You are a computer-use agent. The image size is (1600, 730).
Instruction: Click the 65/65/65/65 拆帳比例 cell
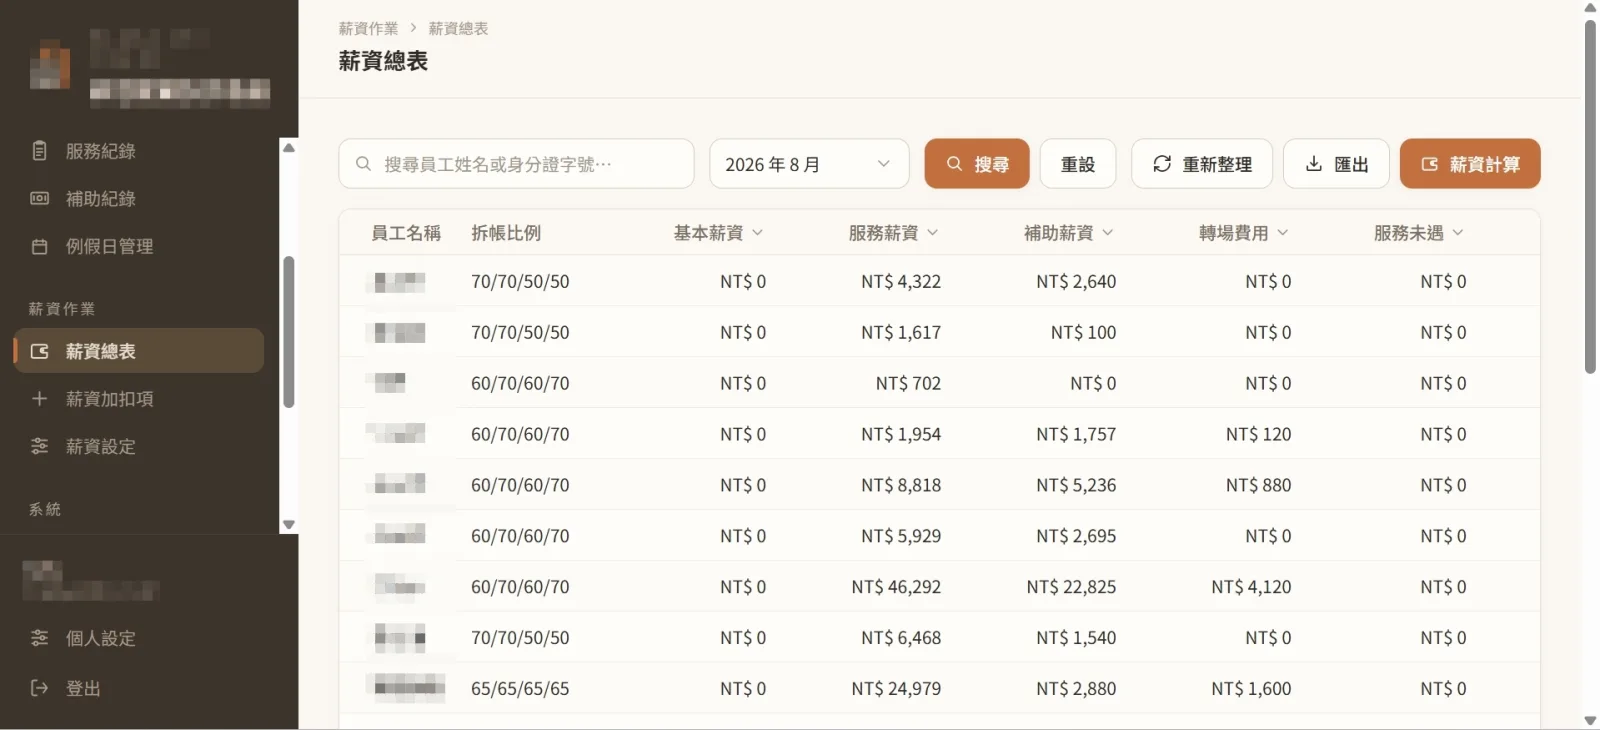pyautogui.click(x=520, y=689)
